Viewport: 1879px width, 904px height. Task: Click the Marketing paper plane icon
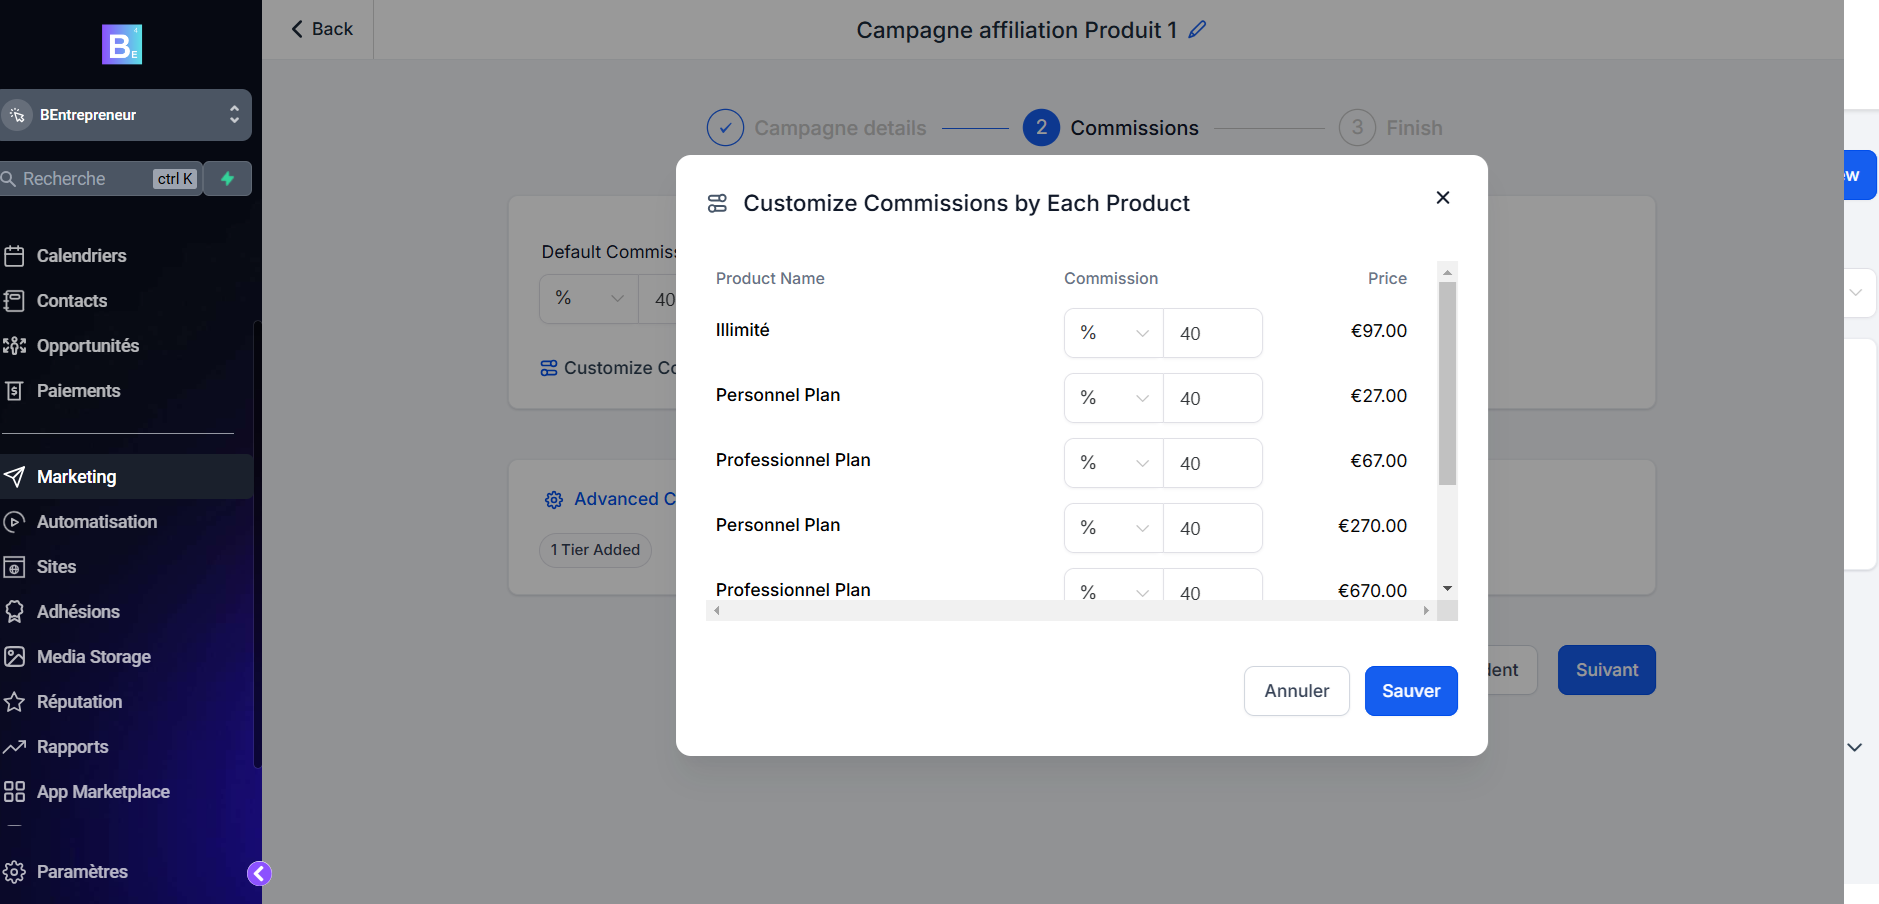(x=14, y=477)
